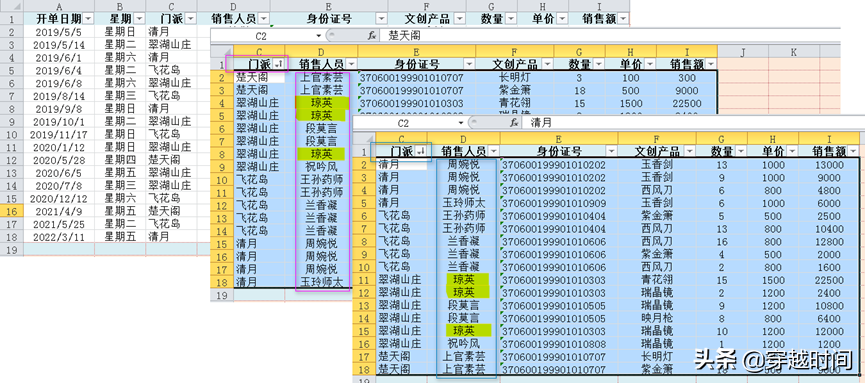Open 数量 filter button in middle sheet
This screenshot has width=865, height=383.
coord(599,64)
